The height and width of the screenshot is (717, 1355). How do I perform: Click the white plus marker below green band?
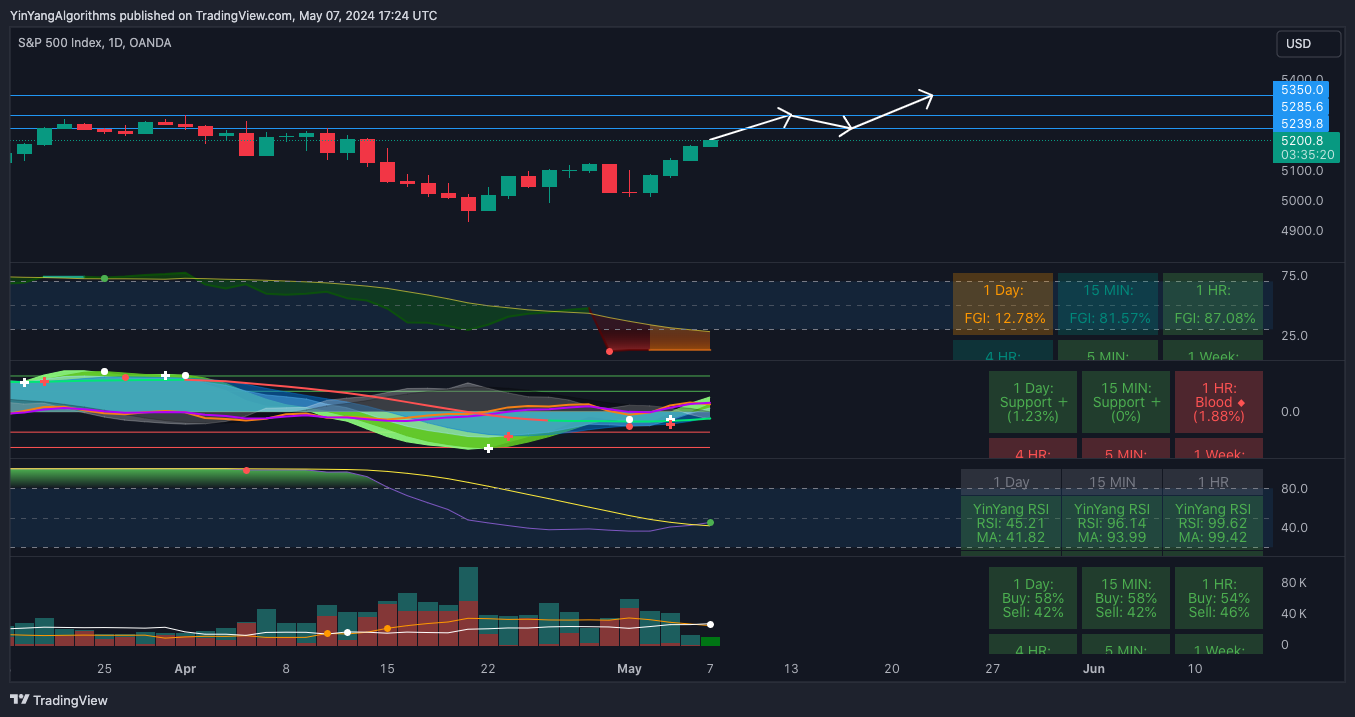tap(488, 448)
